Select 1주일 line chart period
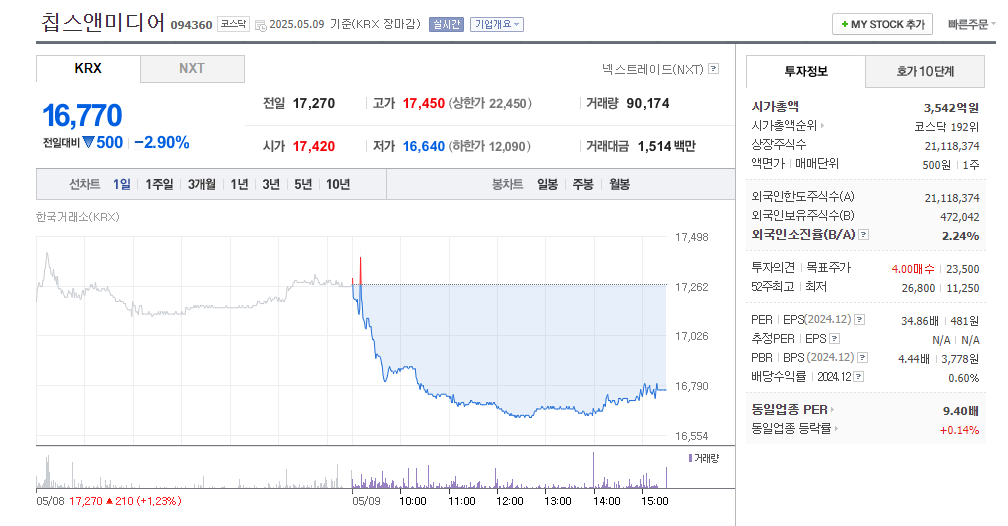This screenshot has height=526, width=1008. pyautogui.click(x=159, y=185)
